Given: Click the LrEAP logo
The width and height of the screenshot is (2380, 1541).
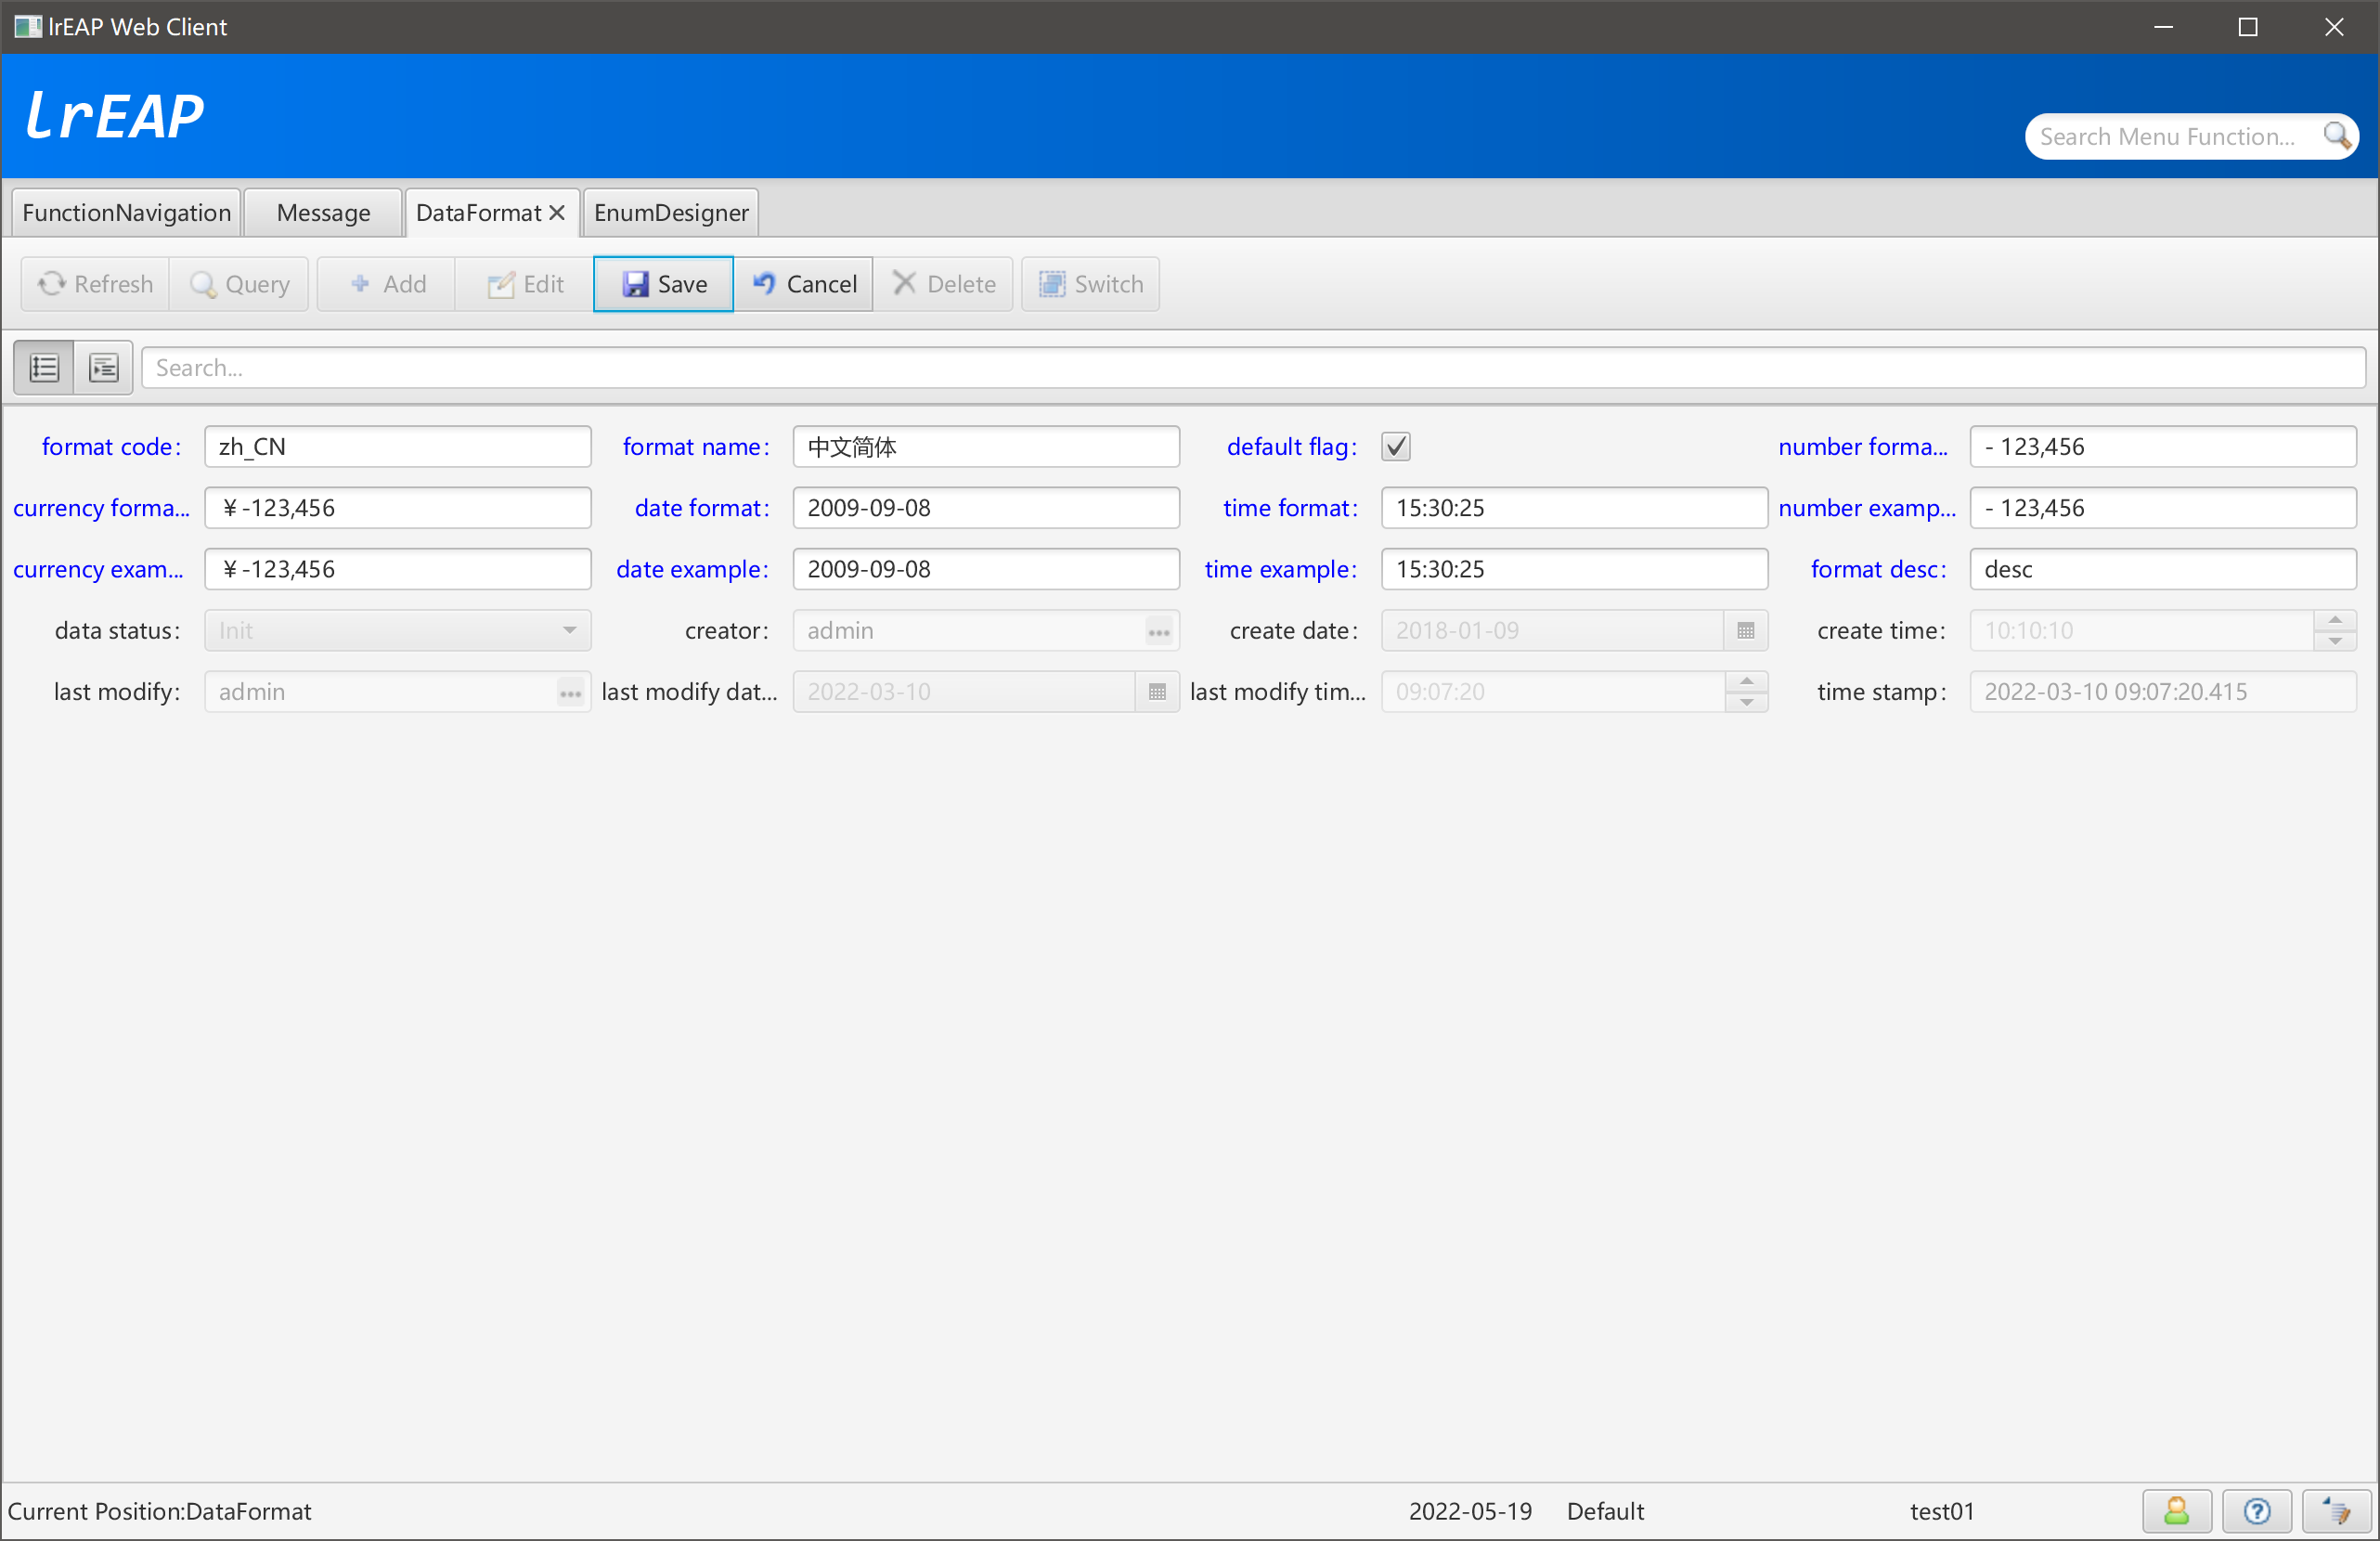Looking at the screenshot, I should [x=114, y=116].
